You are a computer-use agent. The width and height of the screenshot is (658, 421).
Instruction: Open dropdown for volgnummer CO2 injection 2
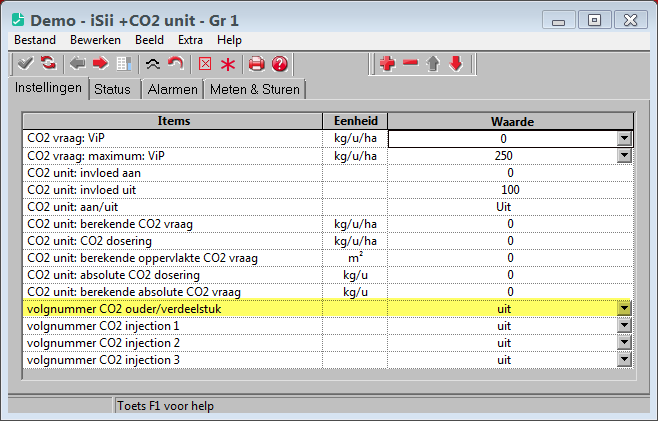click(624, 343)
